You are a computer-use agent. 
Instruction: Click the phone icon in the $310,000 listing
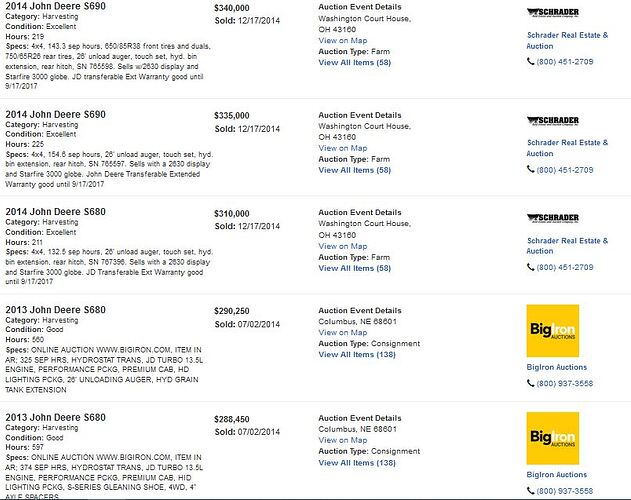tap(530, 267)
